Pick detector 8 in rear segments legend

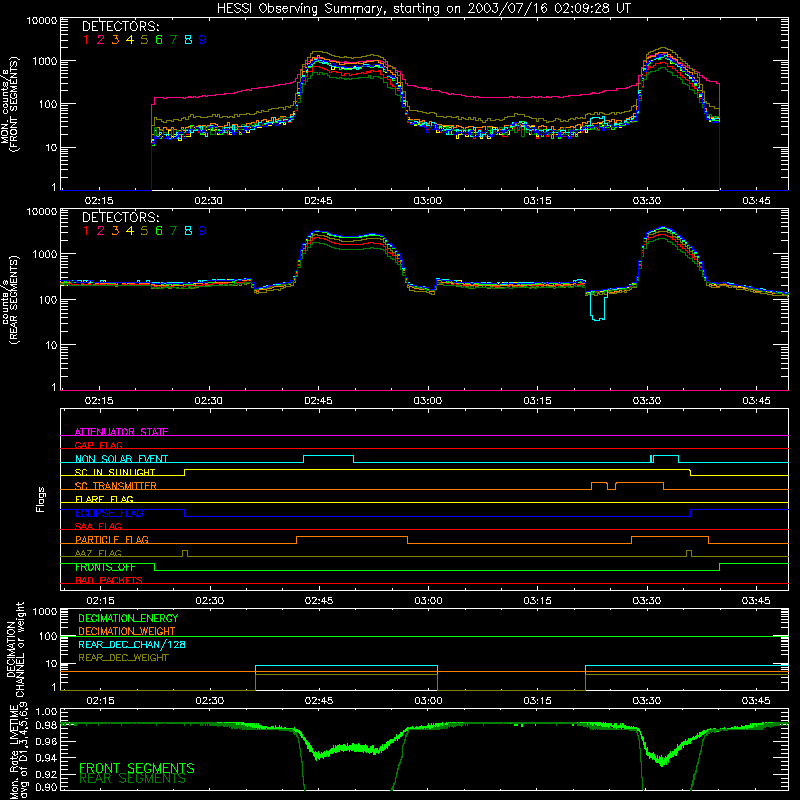pyautogui.click(x=188, y=231)
